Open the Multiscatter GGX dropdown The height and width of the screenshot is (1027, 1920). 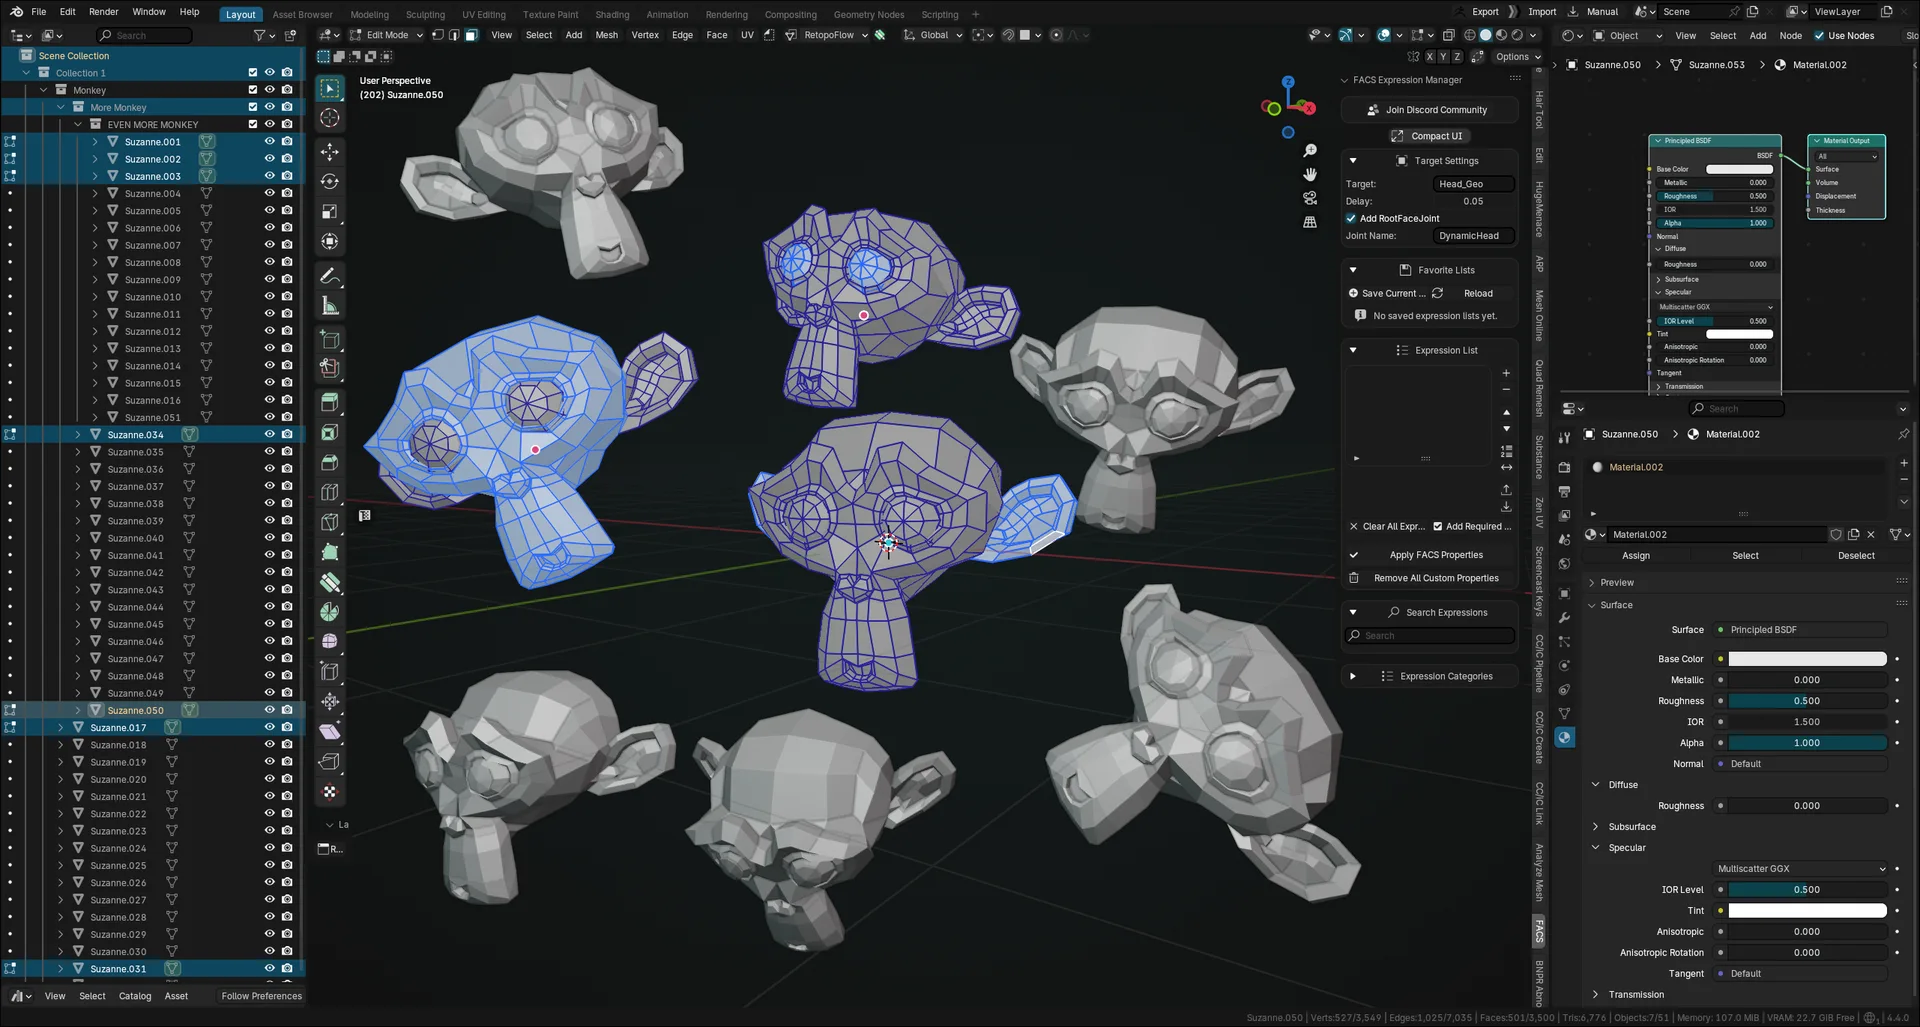pyautogui.click(x=1802, y=869)
